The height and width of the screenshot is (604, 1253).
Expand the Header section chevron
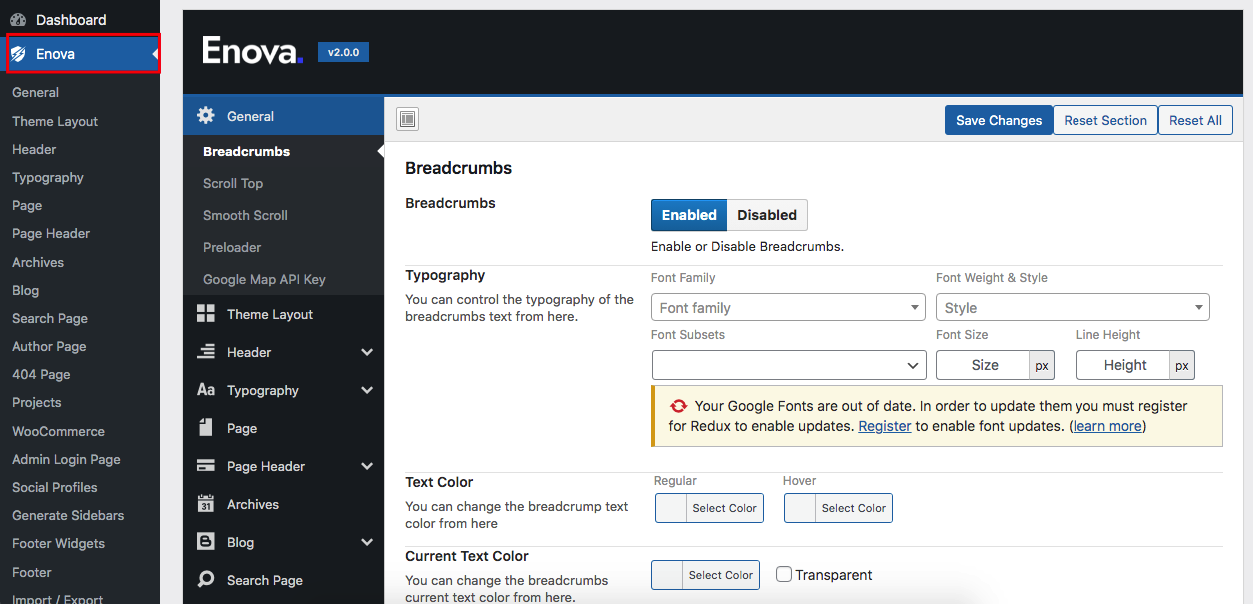[367, 352]
